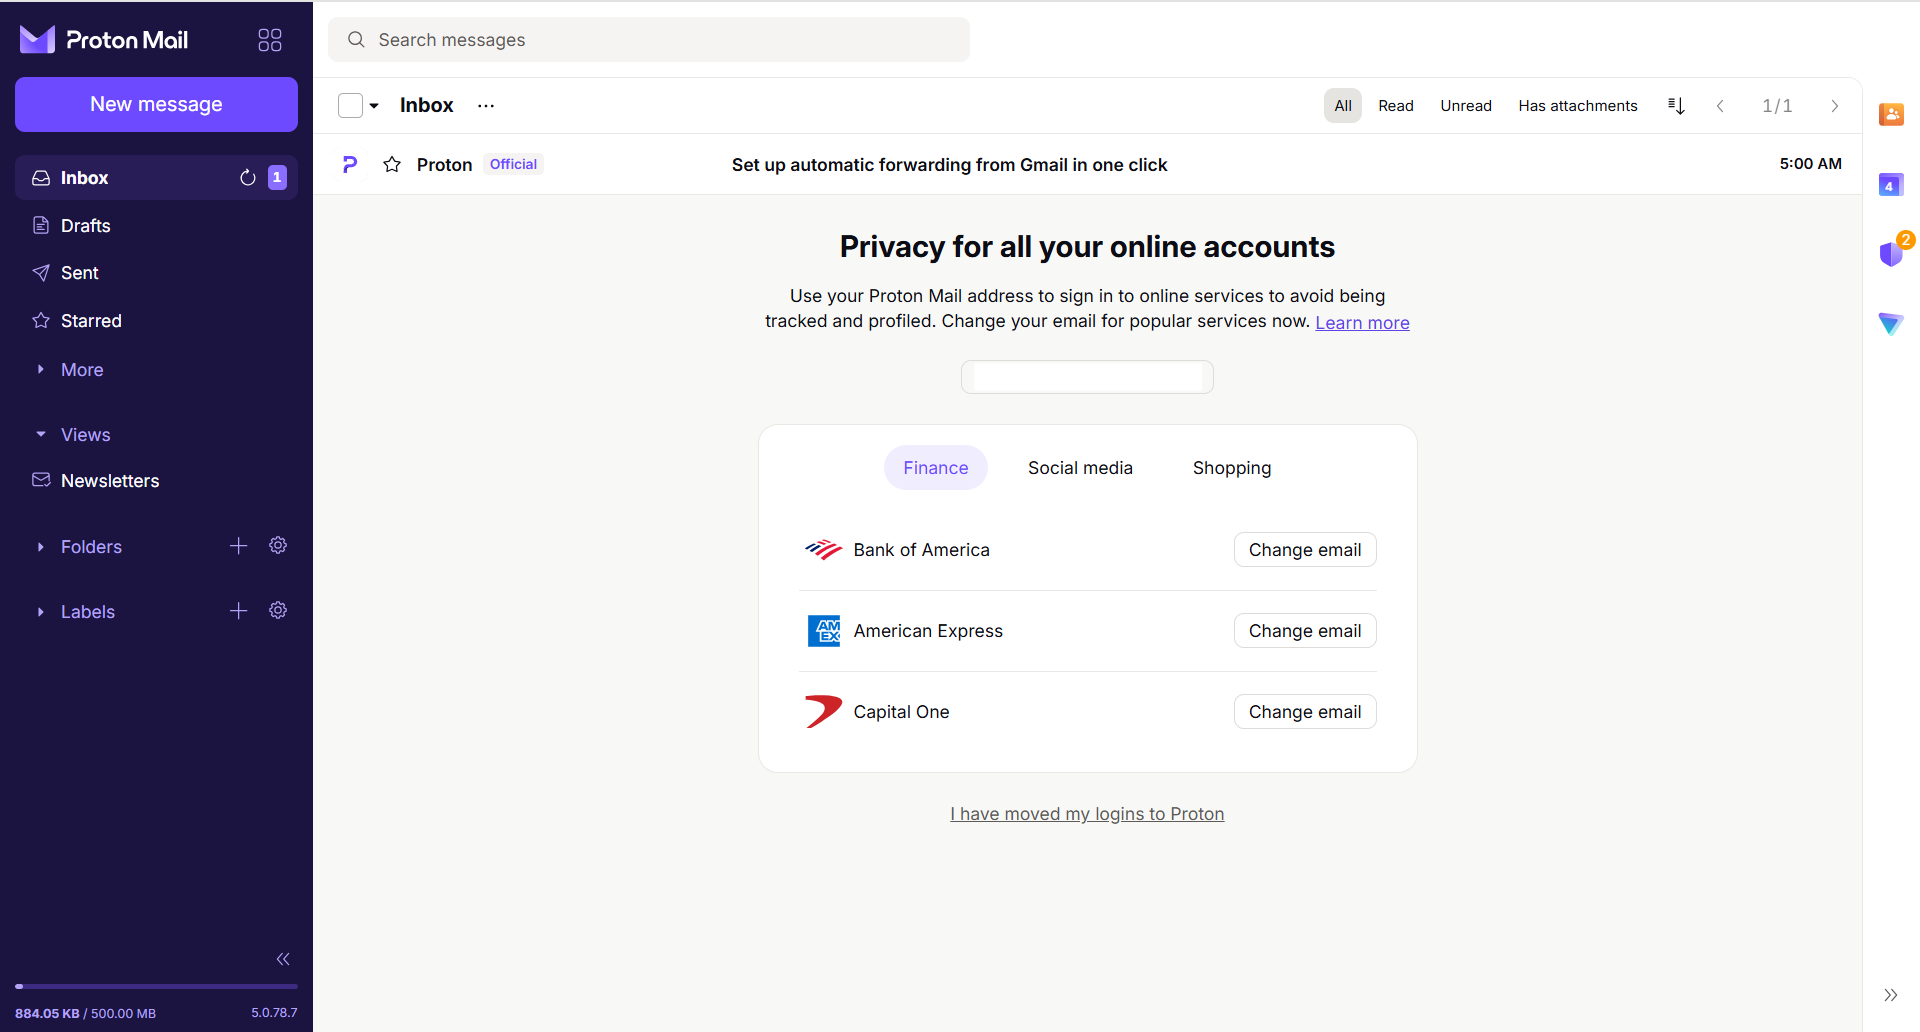Image resolution: width=1920 pixels, height=1032 pixels.
Task: Filter messages by Read
Action: (x=1396, y=106)
